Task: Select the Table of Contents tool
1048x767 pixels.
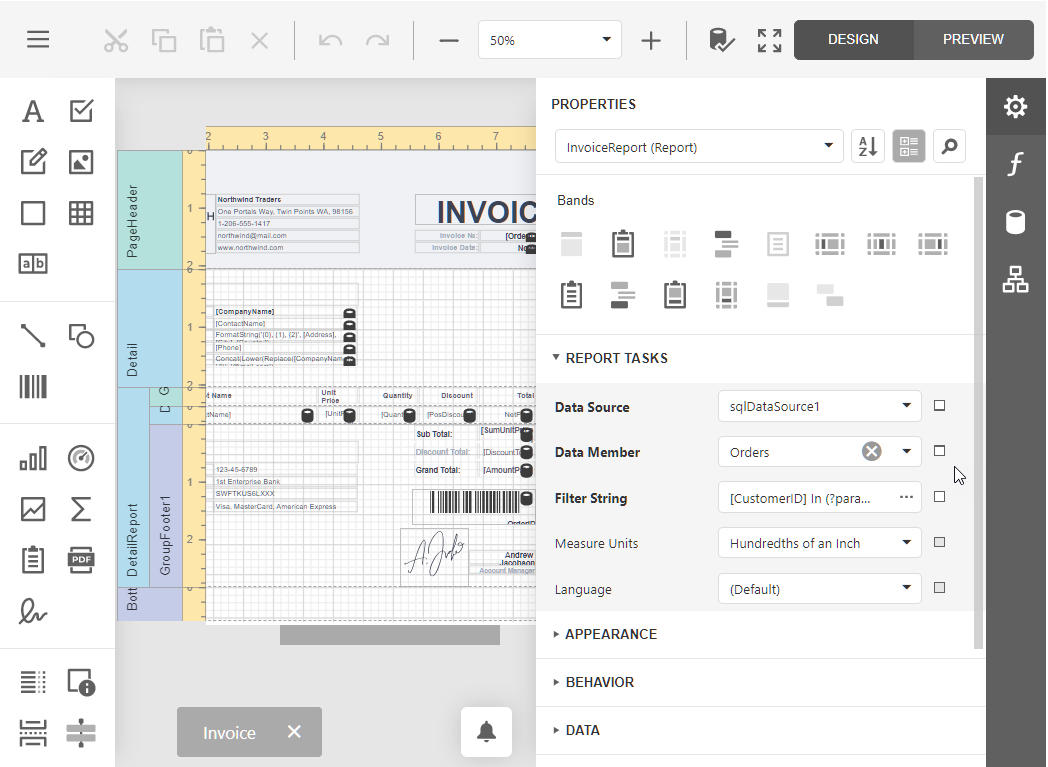Action: click(33, 682)
